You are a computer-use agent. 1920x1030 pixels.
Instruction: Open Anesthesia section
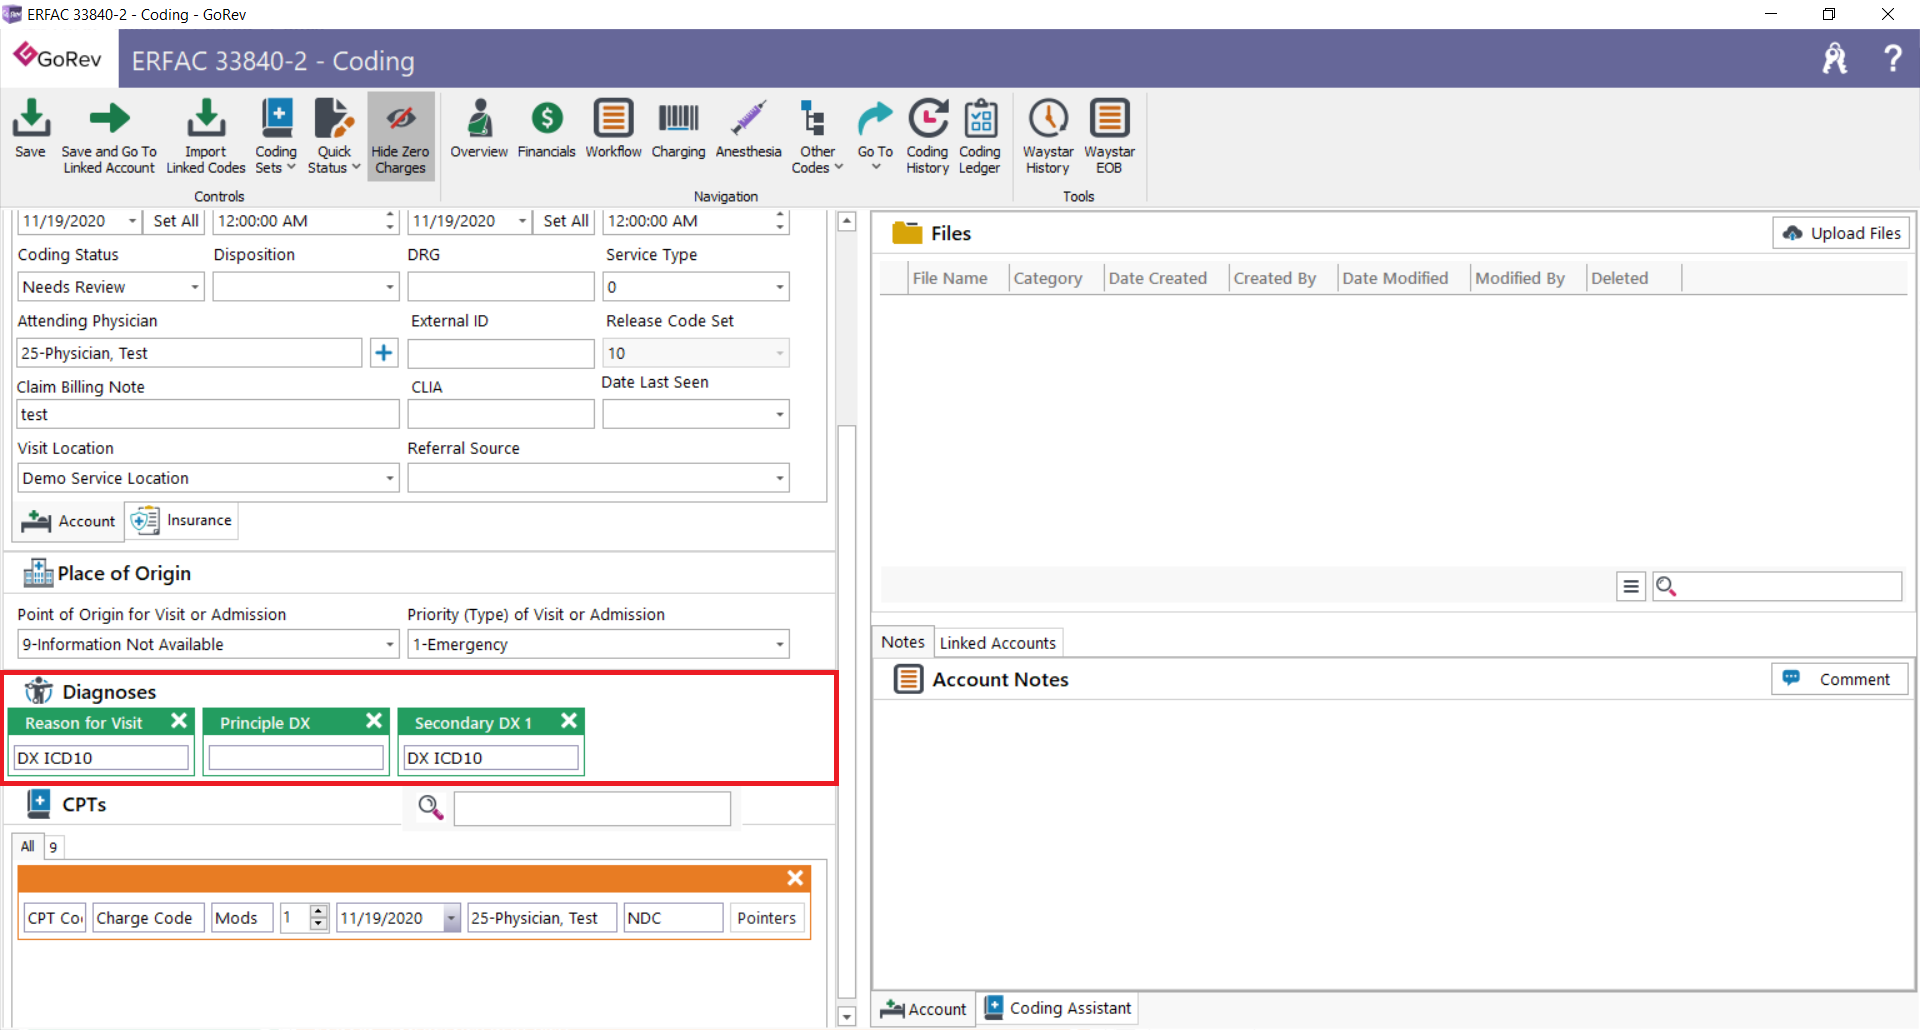coord(748,130)
